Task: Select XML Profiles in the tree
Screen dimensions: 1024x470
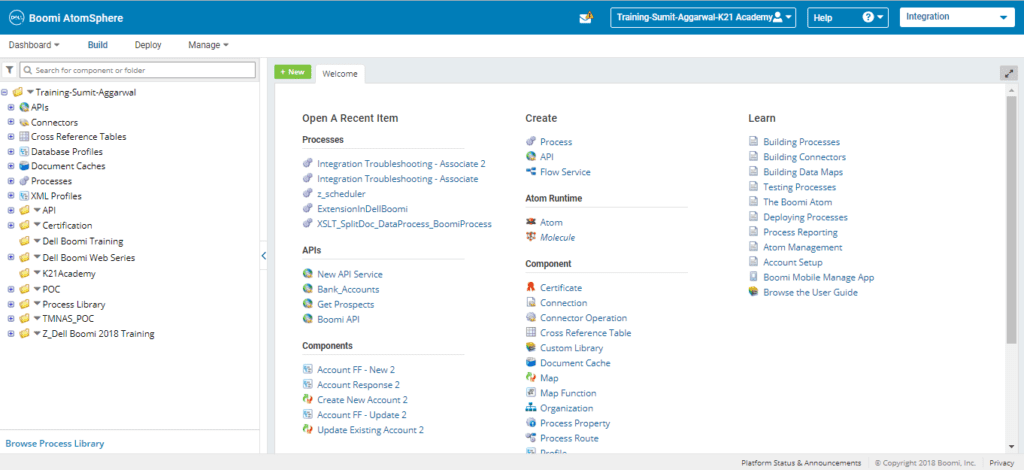Action: pyautogui.click(x=56, y=196)
